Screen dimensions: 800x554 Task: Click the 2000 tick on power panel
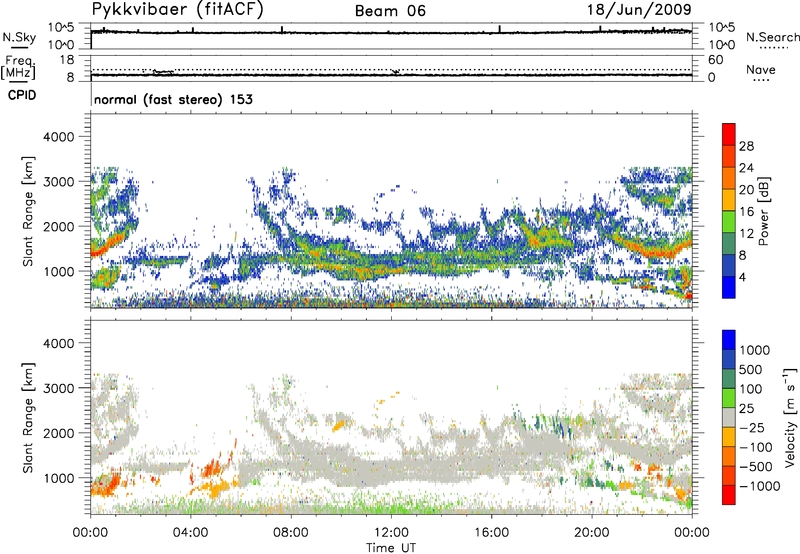(58, 226)
